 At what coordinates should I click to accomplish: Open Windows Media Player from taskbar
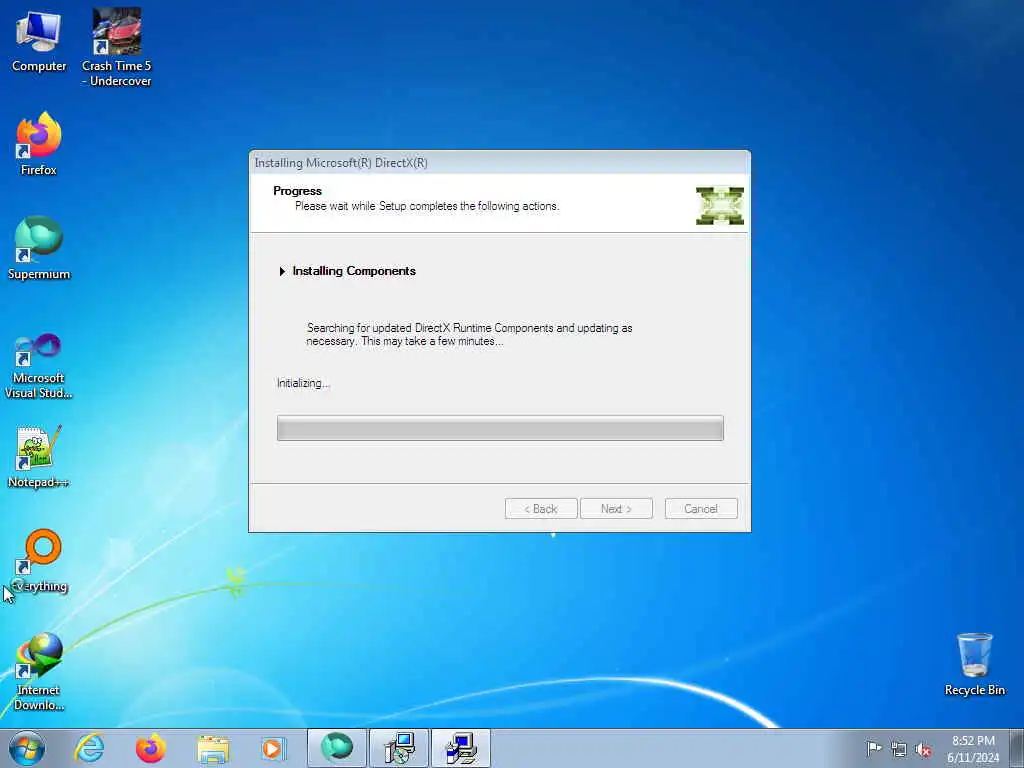273,748
